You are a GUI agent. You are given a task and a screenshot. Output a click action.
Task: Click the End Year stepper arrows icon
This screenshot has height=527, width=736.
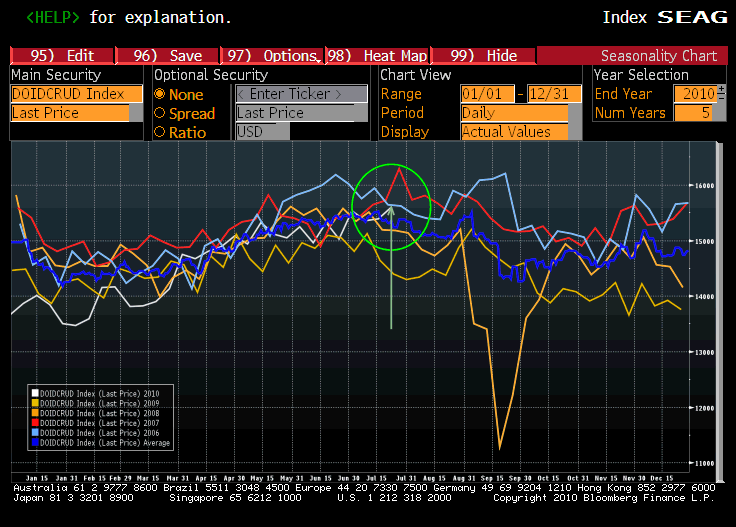tap(722, 94)
